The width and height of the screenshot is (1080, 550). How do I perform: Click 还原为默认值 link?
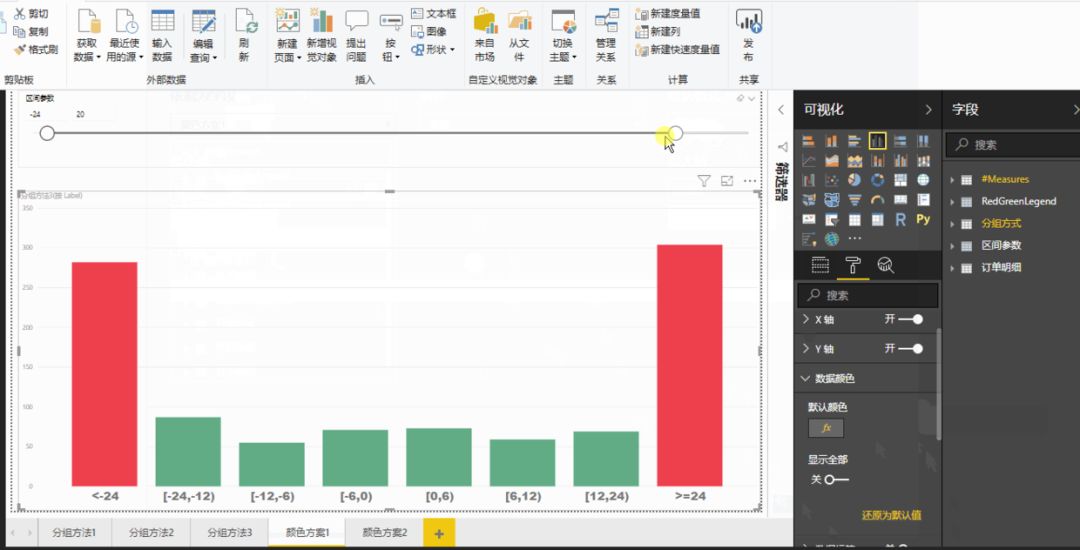891,515
